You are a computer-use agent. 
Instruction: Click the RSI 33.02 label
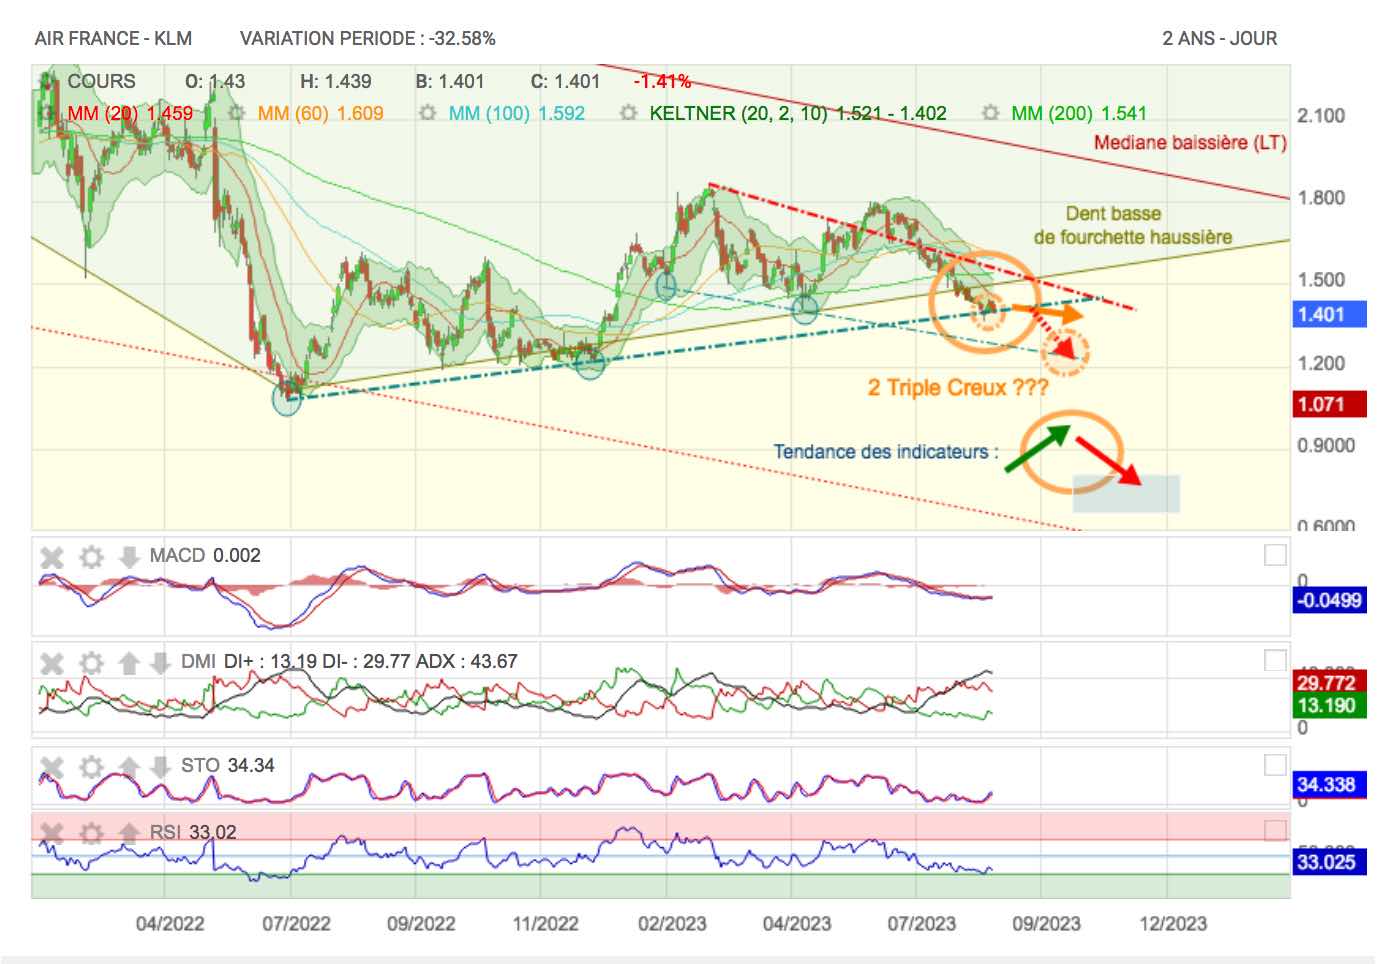pyautogui.click(x=193, y=832)
